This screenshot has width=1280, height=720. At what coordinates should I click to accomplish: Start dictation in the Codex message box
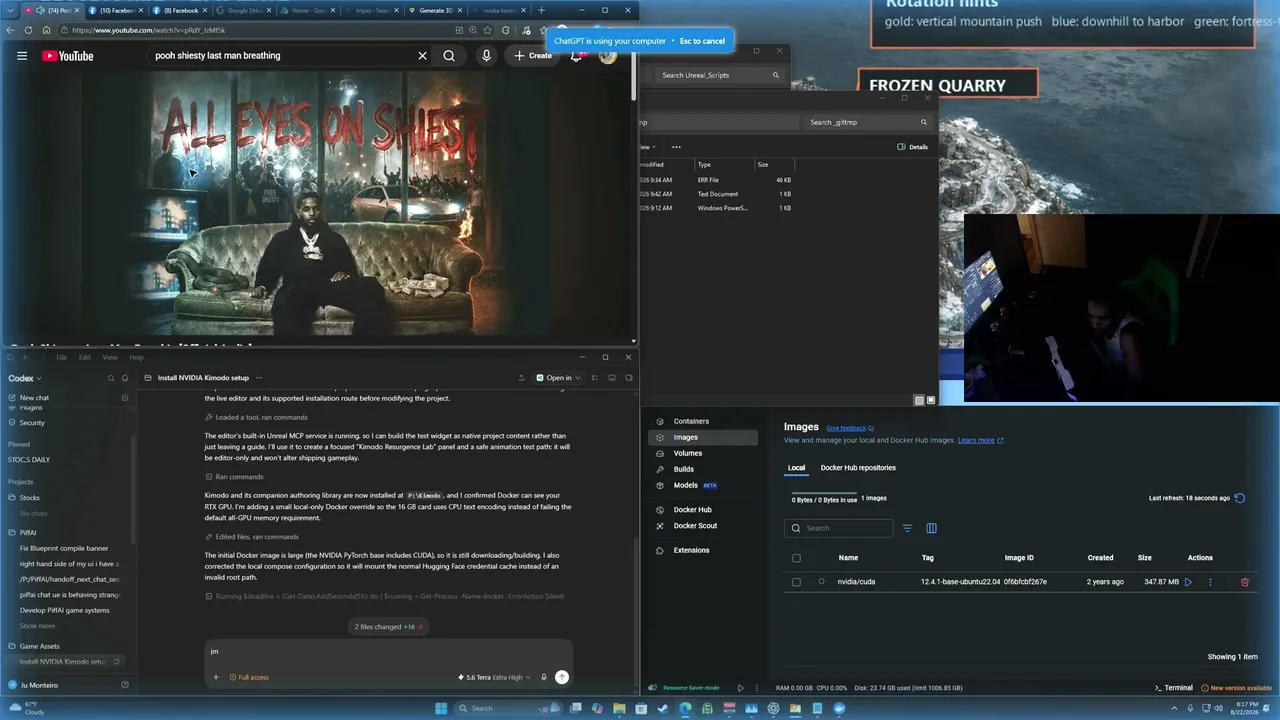point(544,677)
